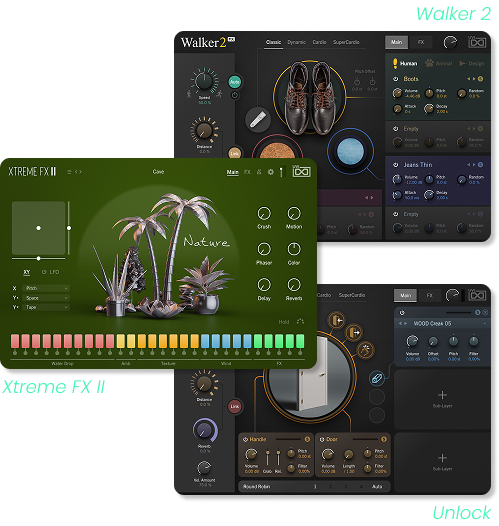This screenshot has width=499, height=526.
Task: Click the boots image in Walker 2
Action: click(310, 97)
